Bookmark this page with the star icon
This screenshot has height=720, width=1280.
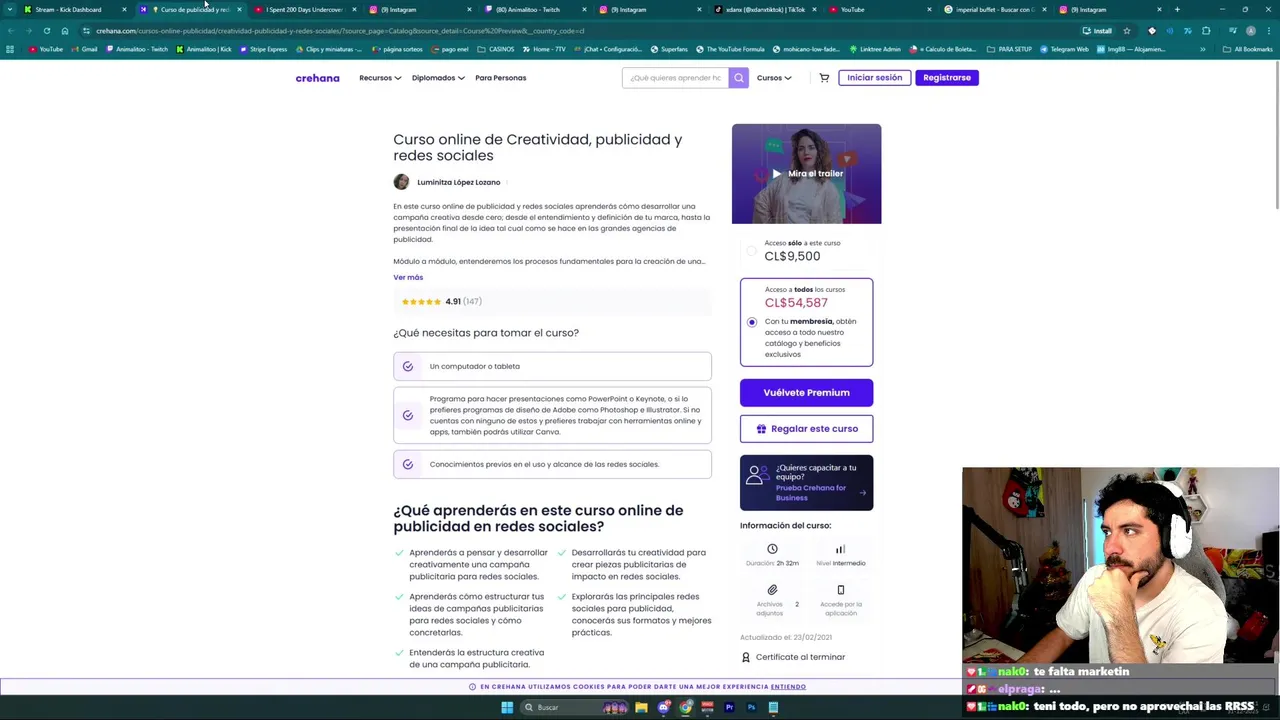click(1126, 31)
